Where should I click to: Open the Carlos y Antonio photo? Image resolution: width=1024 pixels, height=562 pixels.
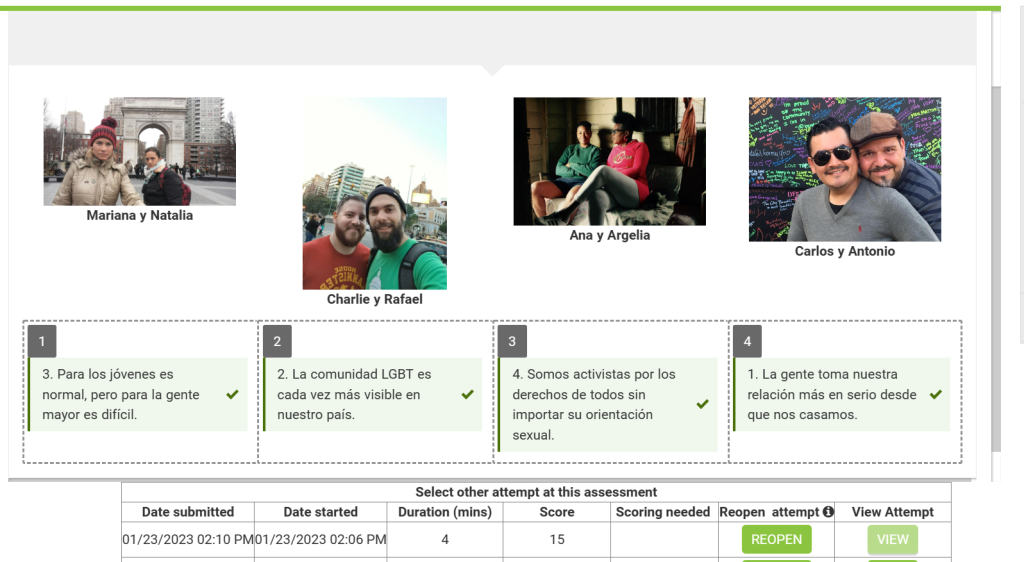(x=845, y=169)
